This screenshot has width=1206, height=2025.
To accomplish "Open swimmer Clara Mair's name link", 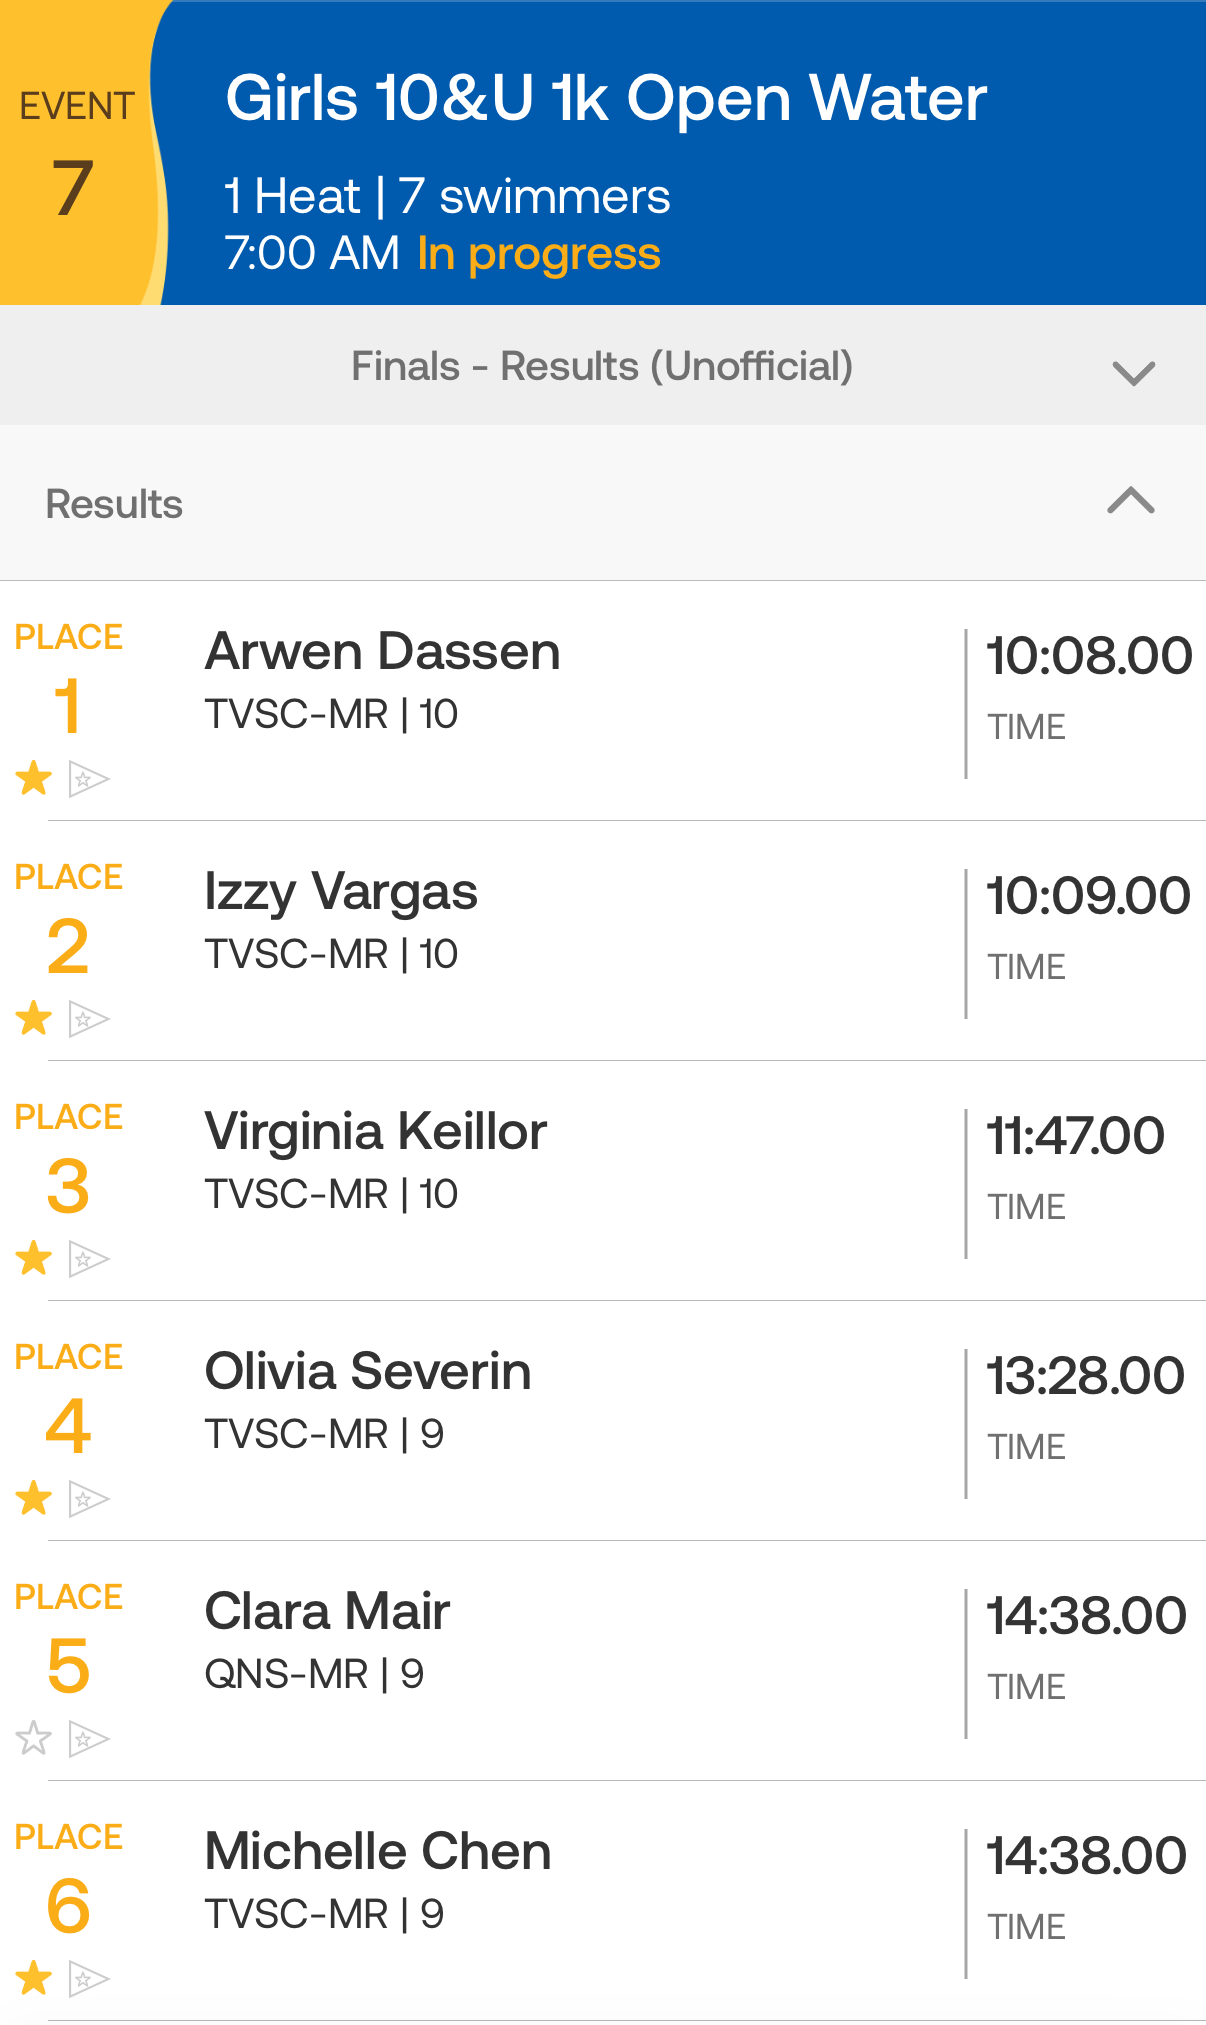I will point(327,1612).
